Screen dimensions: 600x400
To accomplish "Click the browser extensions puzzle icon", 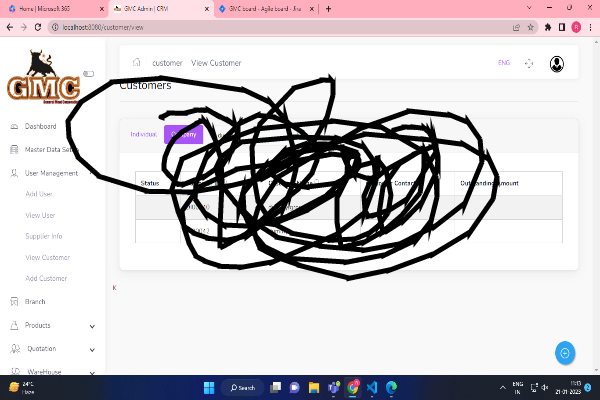I will point(547,27).
